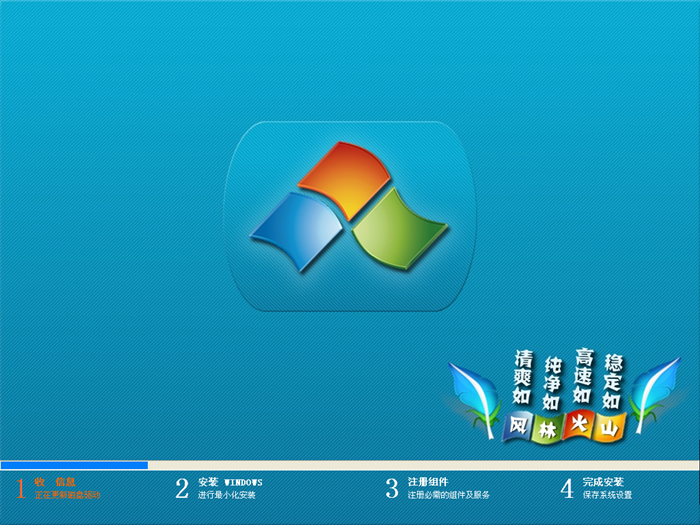Viewport: 700px width, 525px height.
Task: Click the step number 4
Action: click(567, 488)
